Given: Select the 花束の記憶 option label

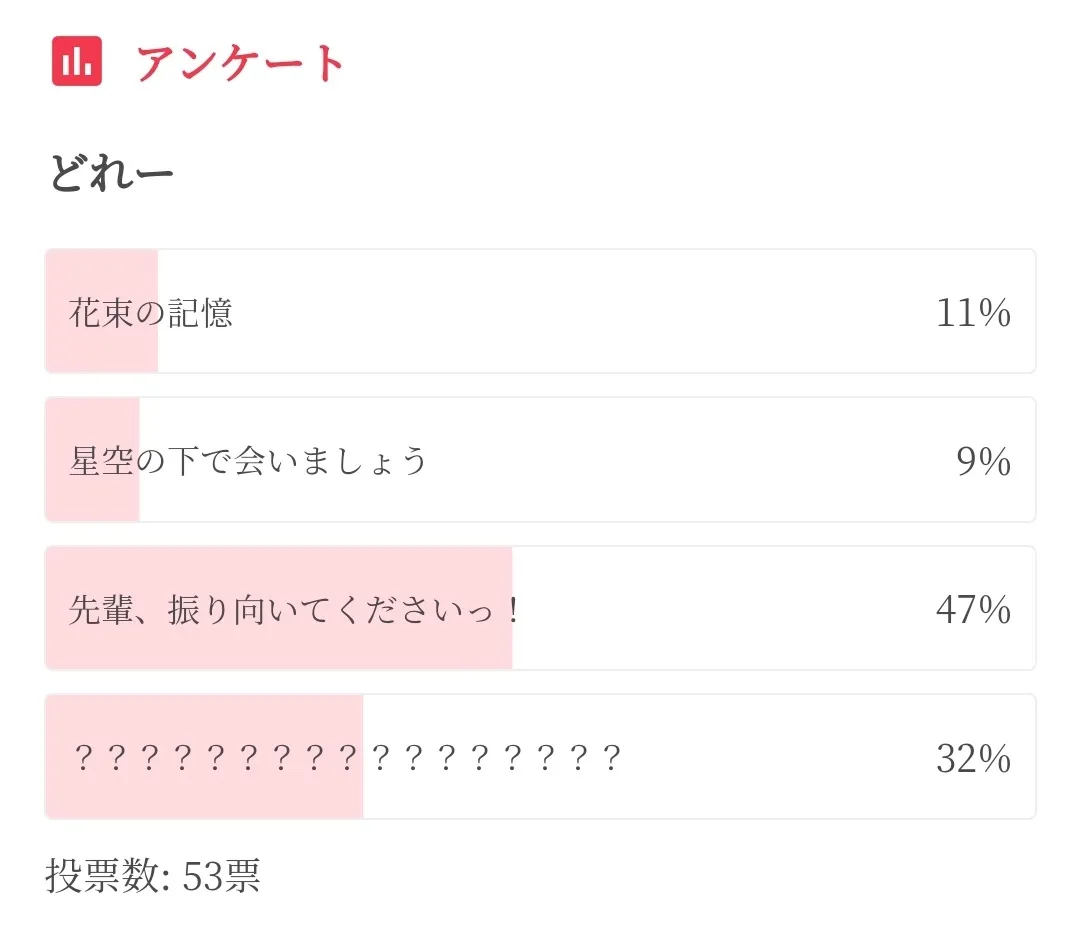Looking at the screenshot, I should point(151,313).
